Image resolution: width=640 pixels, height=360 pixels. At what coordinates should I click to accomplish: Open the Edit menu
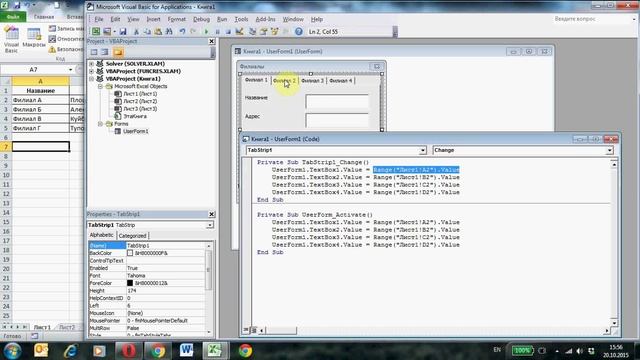pyautogui.click(x=116, y=19)
